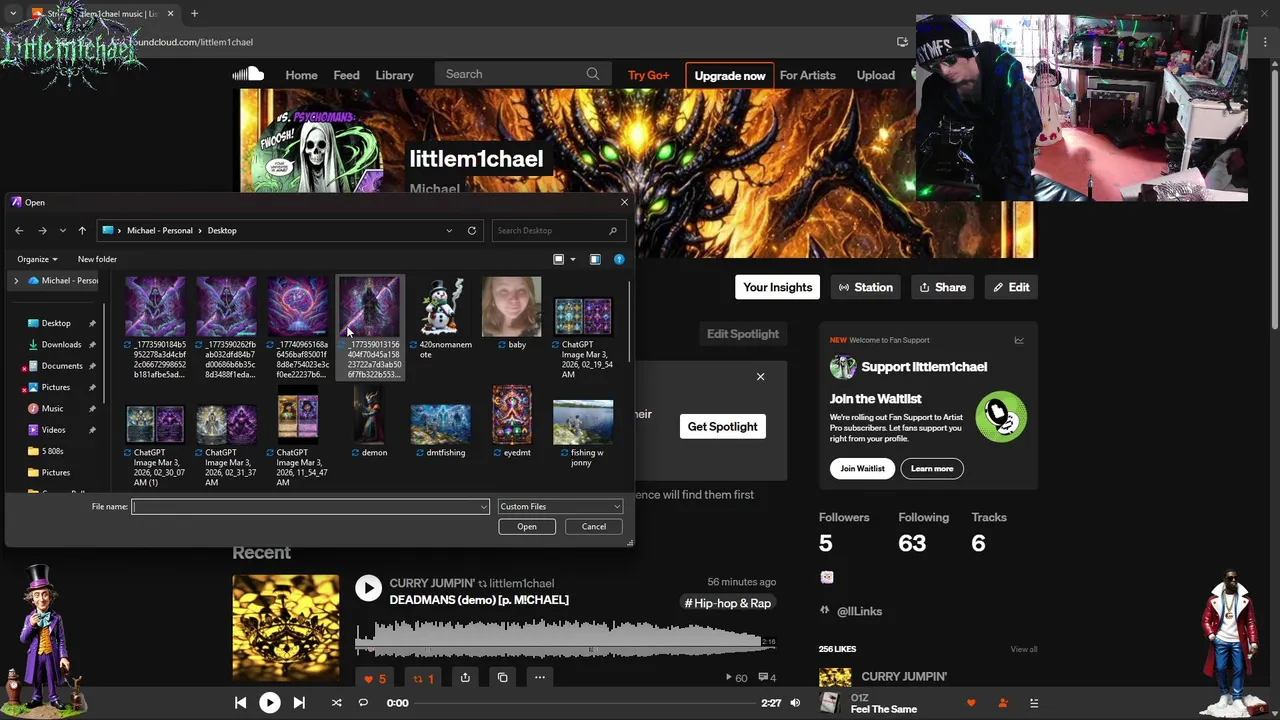Click the Station button
Image resolution: width=1280 pixels, height=720 pixels.
tap(865, 288)
